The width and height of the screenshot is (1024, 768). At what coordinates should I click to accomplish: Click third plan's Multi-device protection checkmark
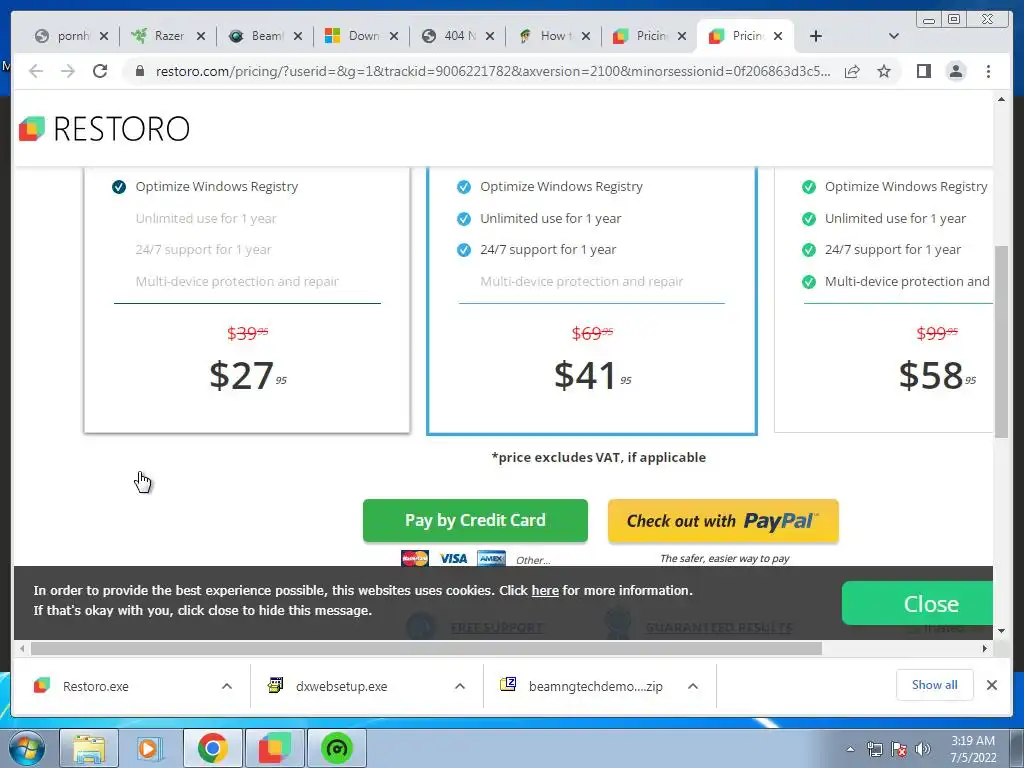point(808,282)
